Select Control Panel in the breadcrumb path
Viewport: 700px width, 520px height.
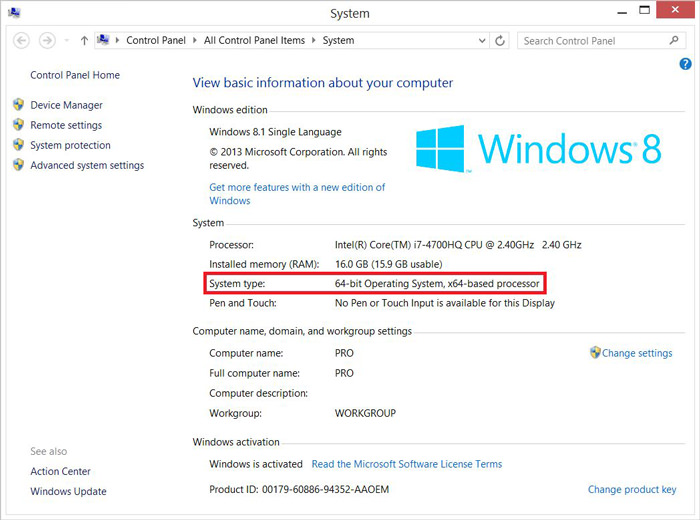pos(155,41)
